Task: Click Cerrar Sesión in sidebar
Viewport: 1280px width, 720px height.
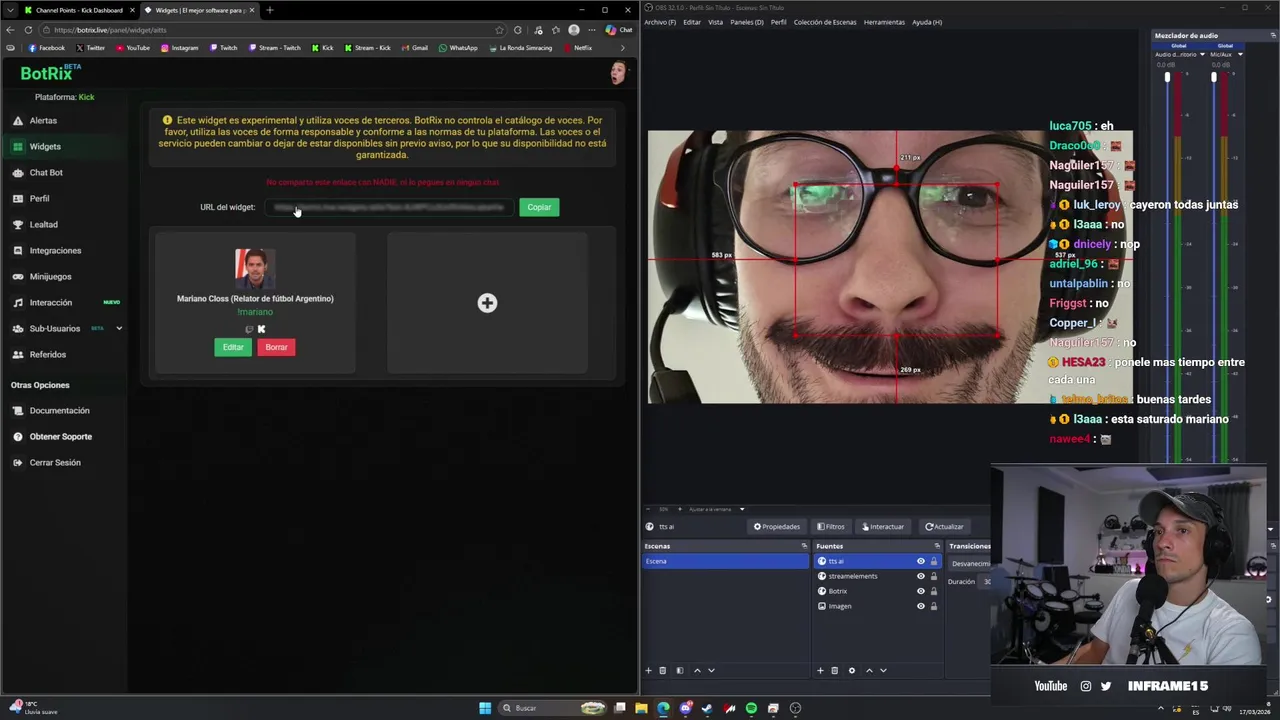Action: coord(55,462)
